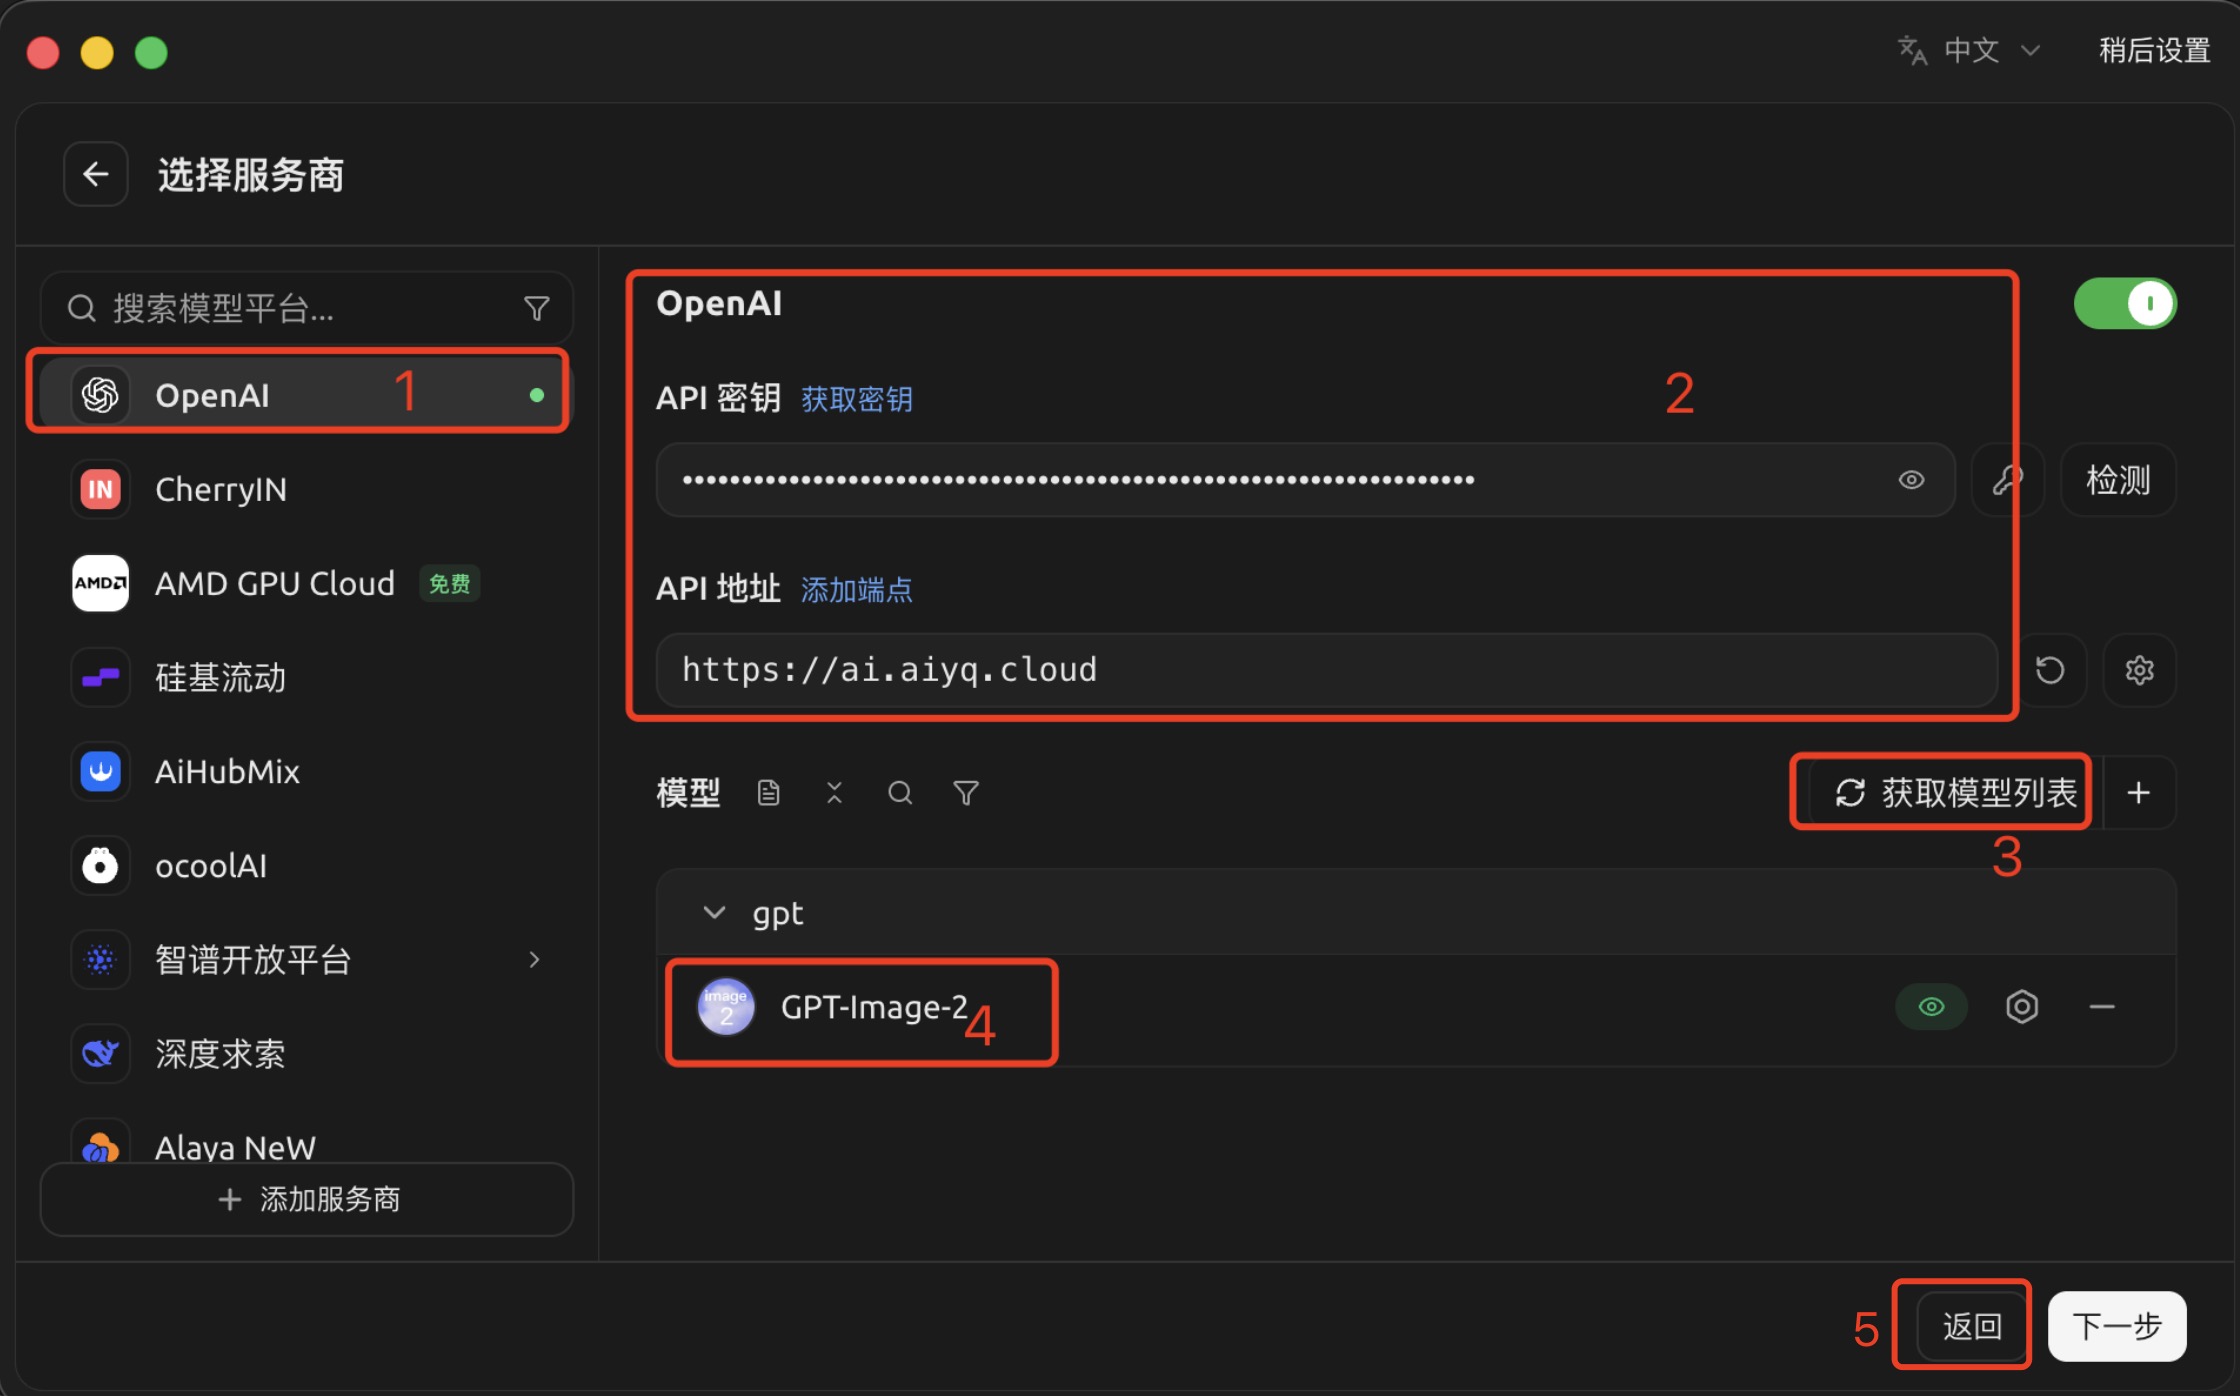Select ocoolAI provider

(x=305, y=865)
